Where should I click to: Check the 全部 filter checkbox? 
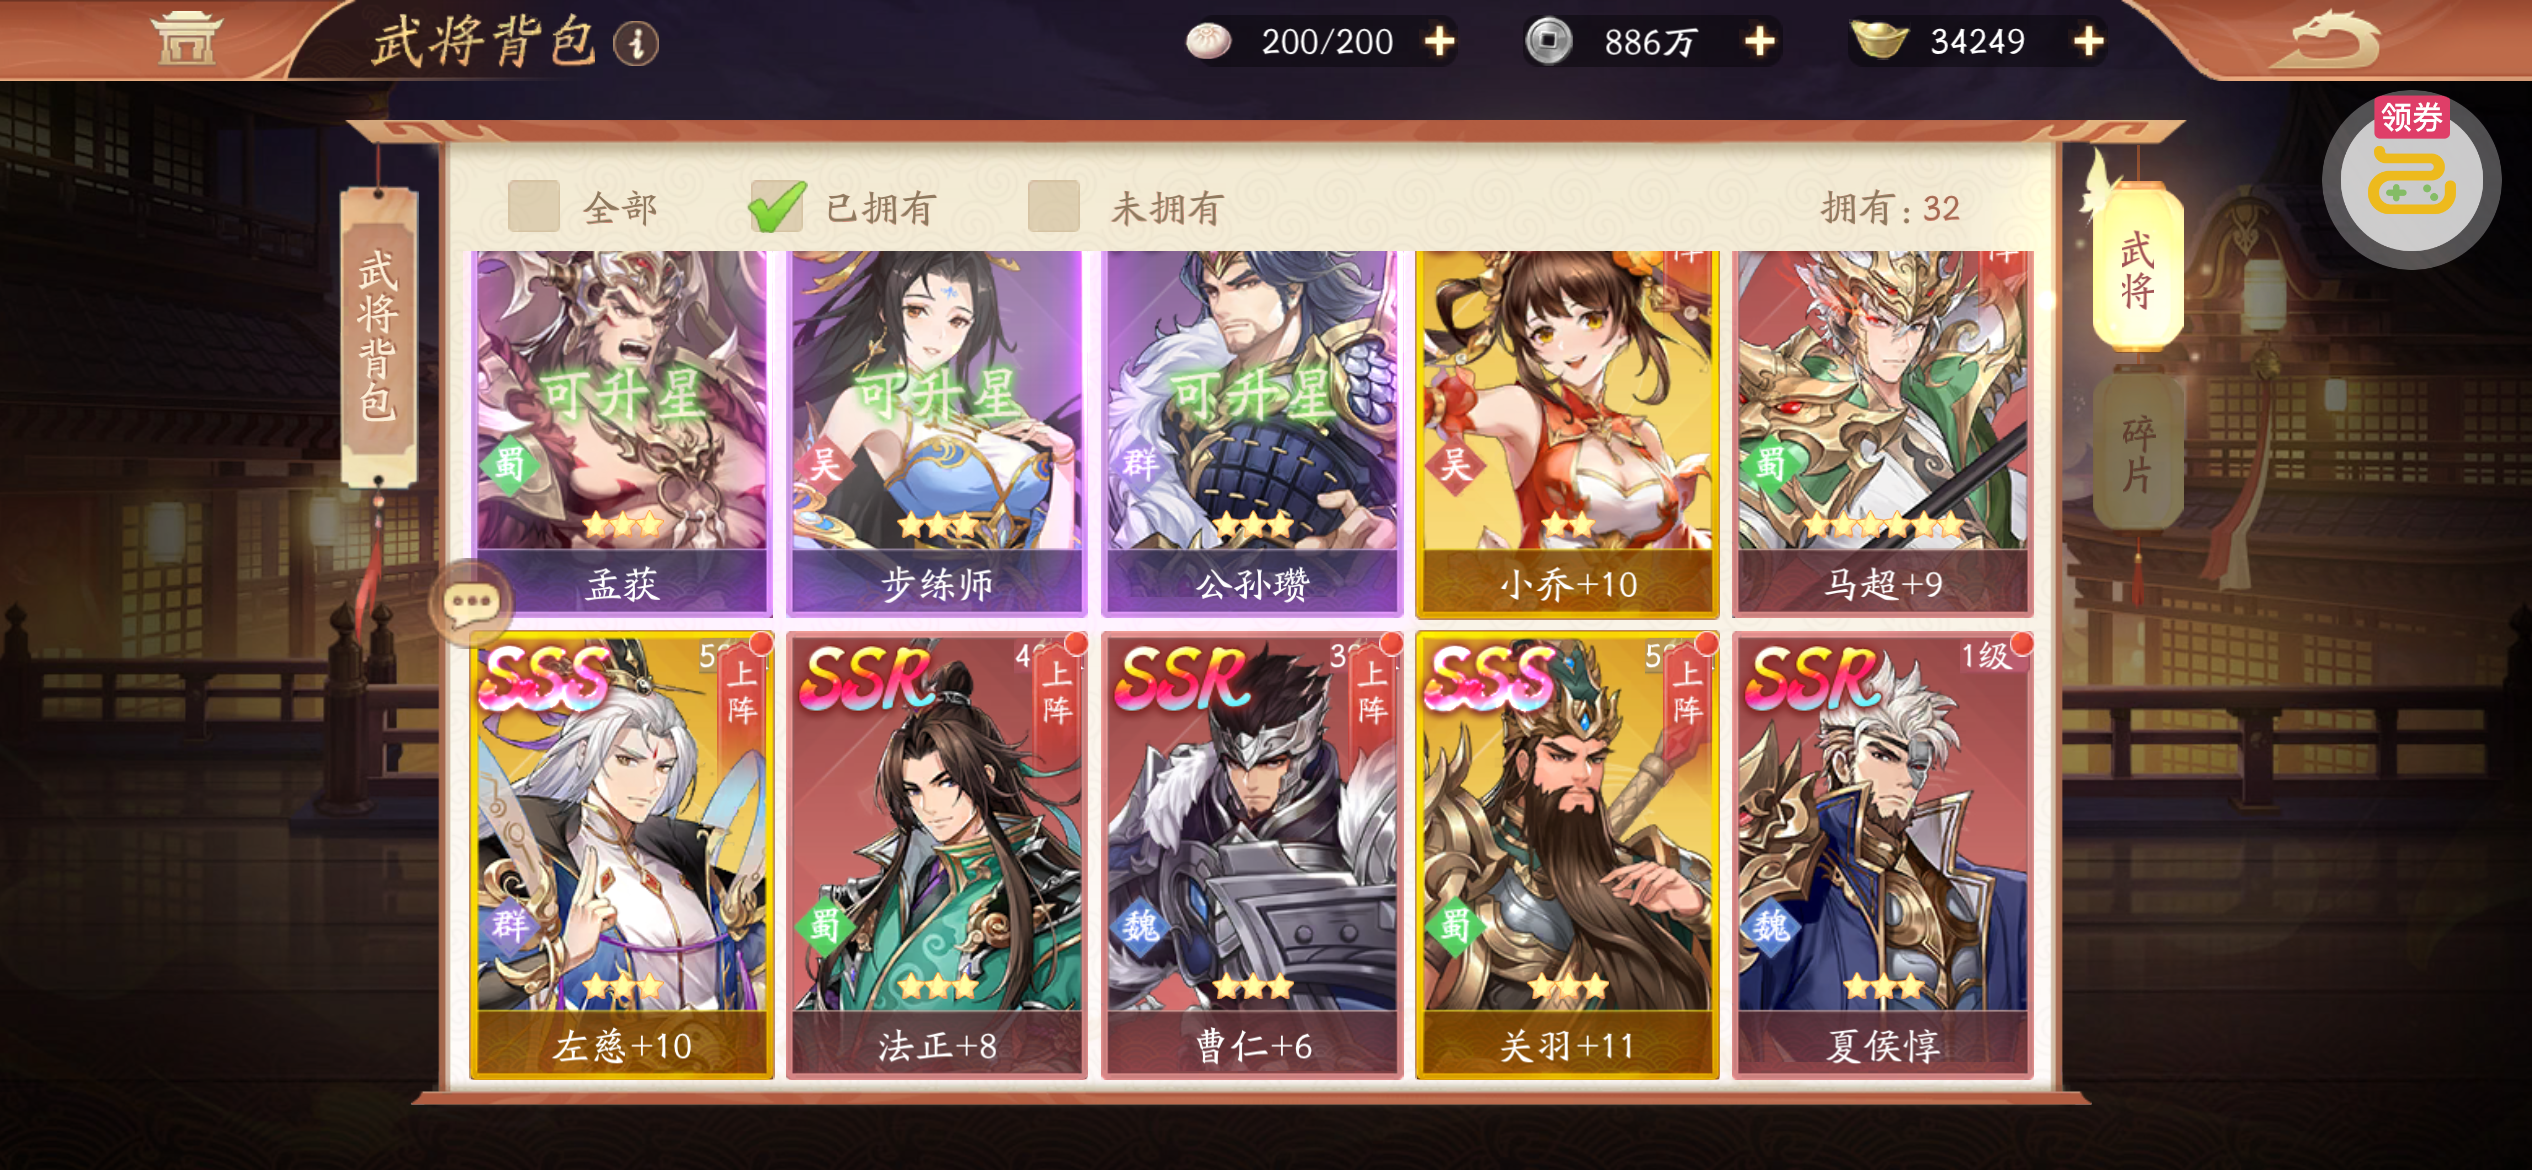click(x=534, y=207)
